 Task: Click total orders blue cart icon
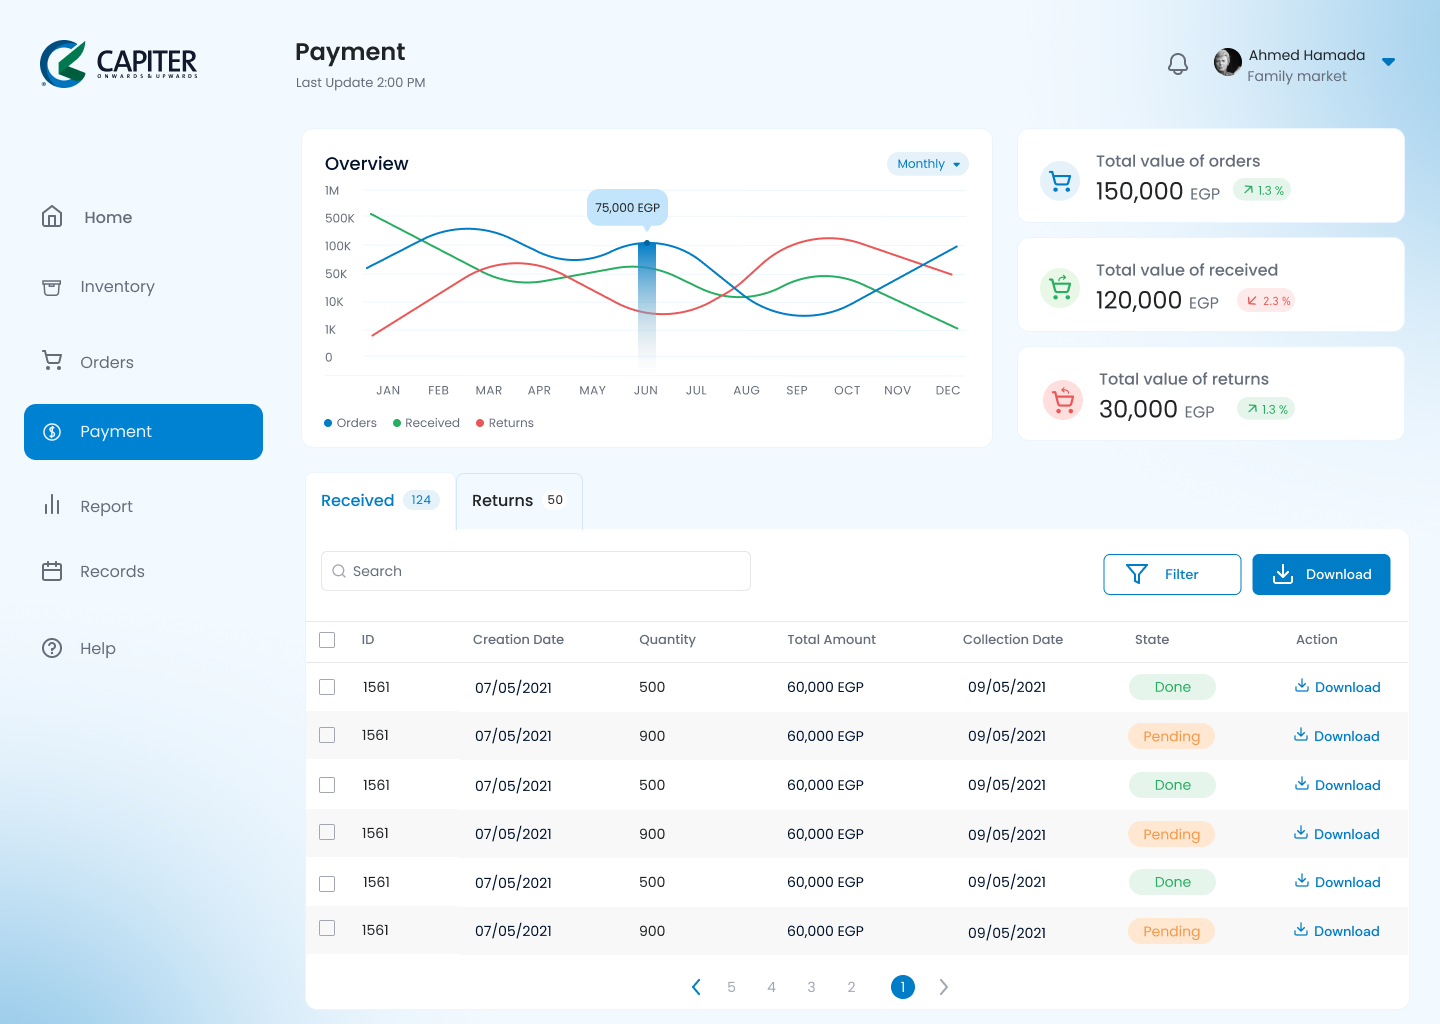1060,181
